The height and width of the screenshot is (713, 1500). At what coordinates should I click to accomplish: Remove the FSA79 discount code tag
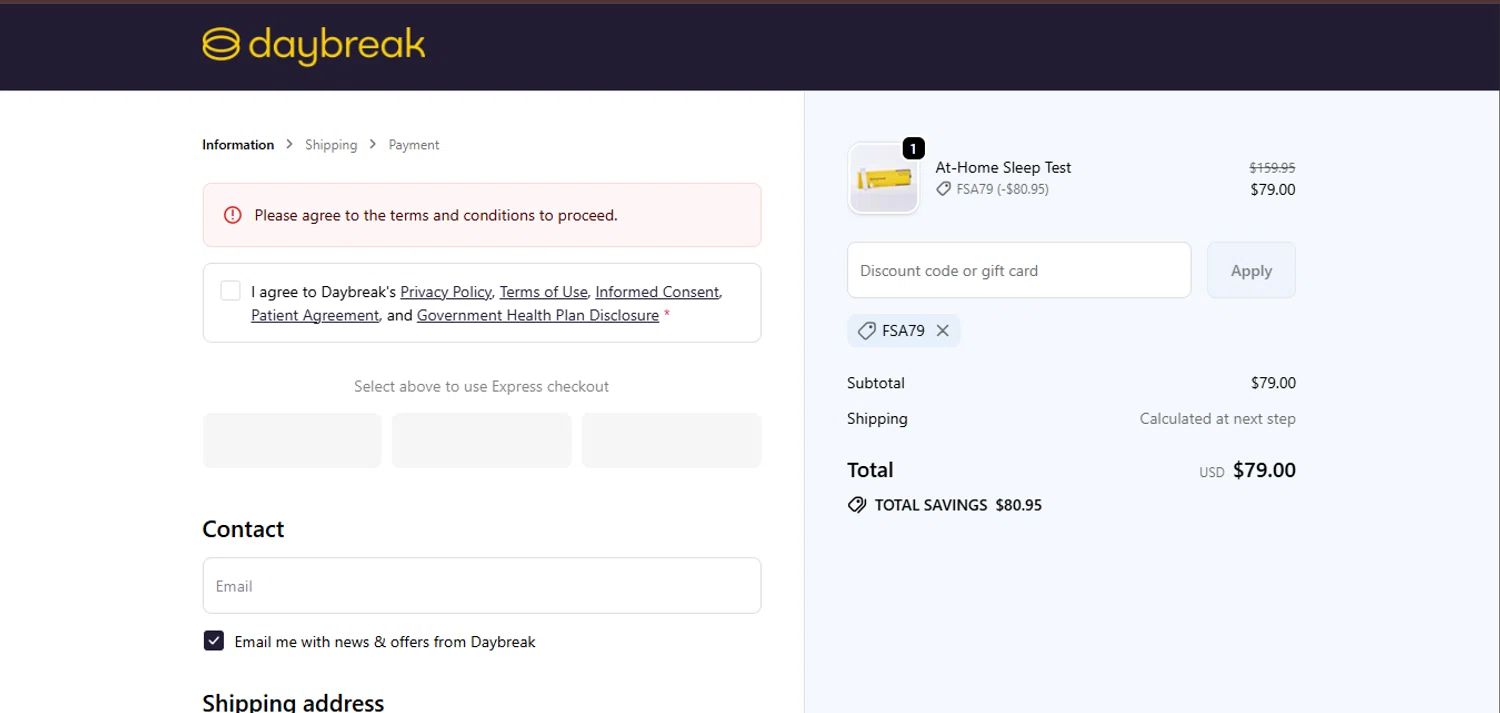pos(942,331)
